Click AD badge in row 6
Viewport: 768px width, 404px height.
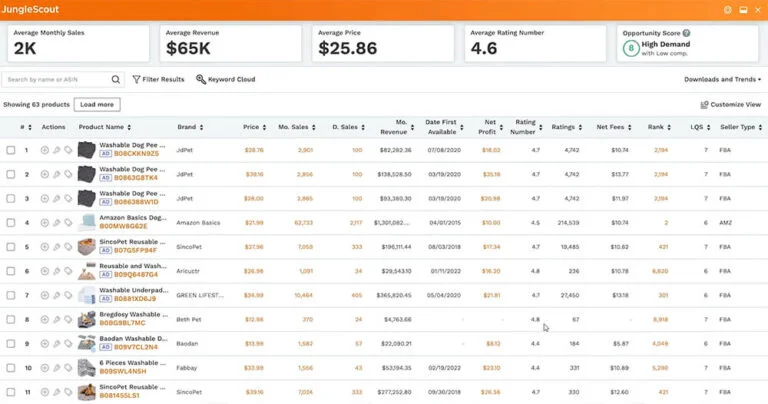pos(105,275)
